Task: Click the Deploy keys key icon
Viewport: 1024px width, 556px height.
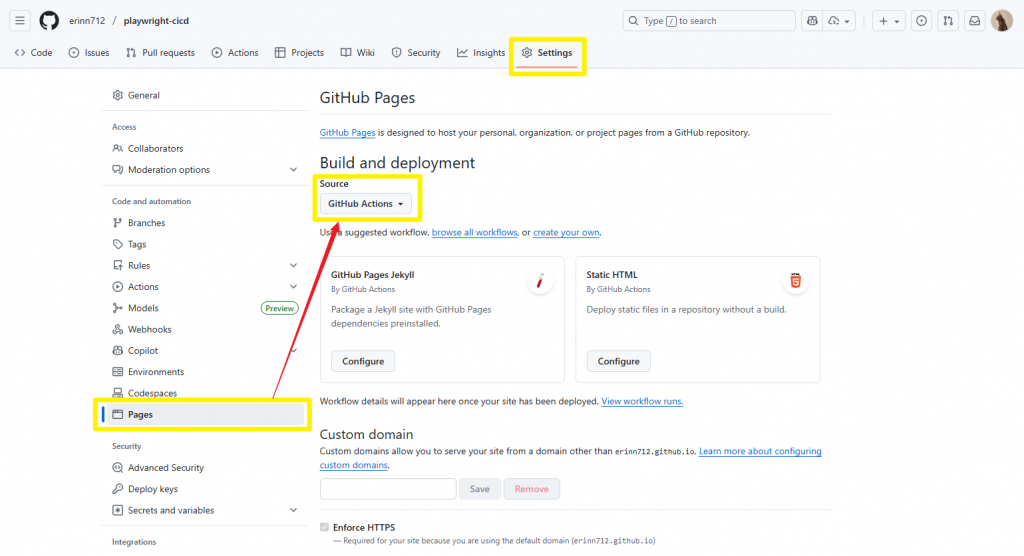Action: click(118, 489)
